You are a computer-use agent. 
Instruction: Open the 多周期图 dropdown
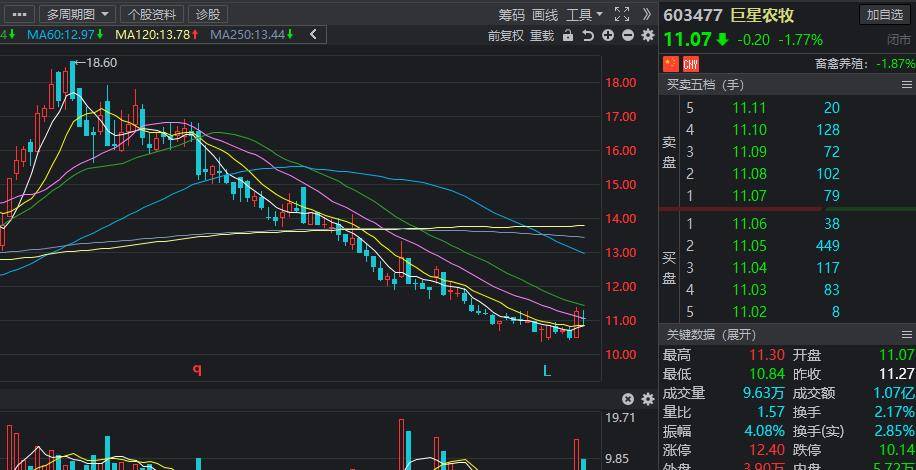pos(78,14)
